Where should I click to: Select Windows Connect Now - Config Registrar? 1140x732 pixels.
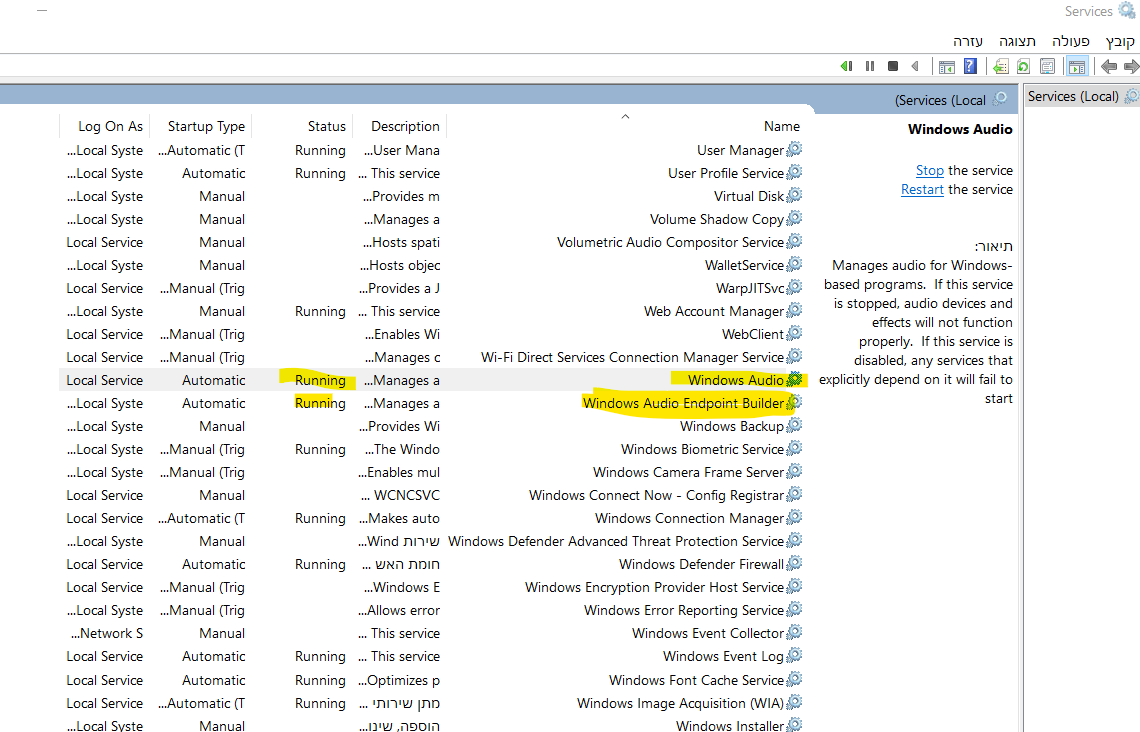tap(657, 495)
